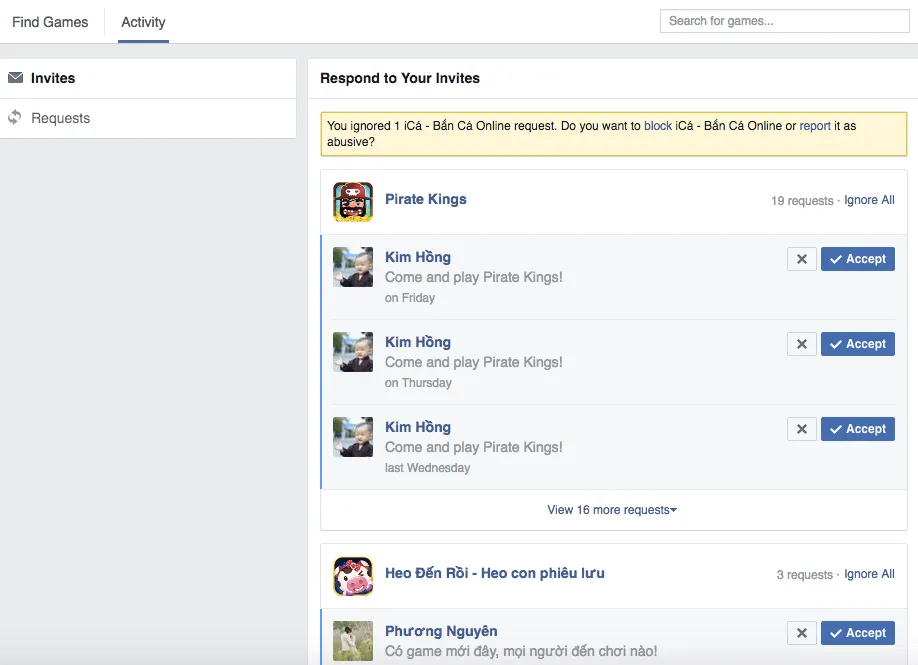The image size is (918, 665).
Task: Click the Heo Đến Rồi pig game icon
Action: (x=352, y=576)
